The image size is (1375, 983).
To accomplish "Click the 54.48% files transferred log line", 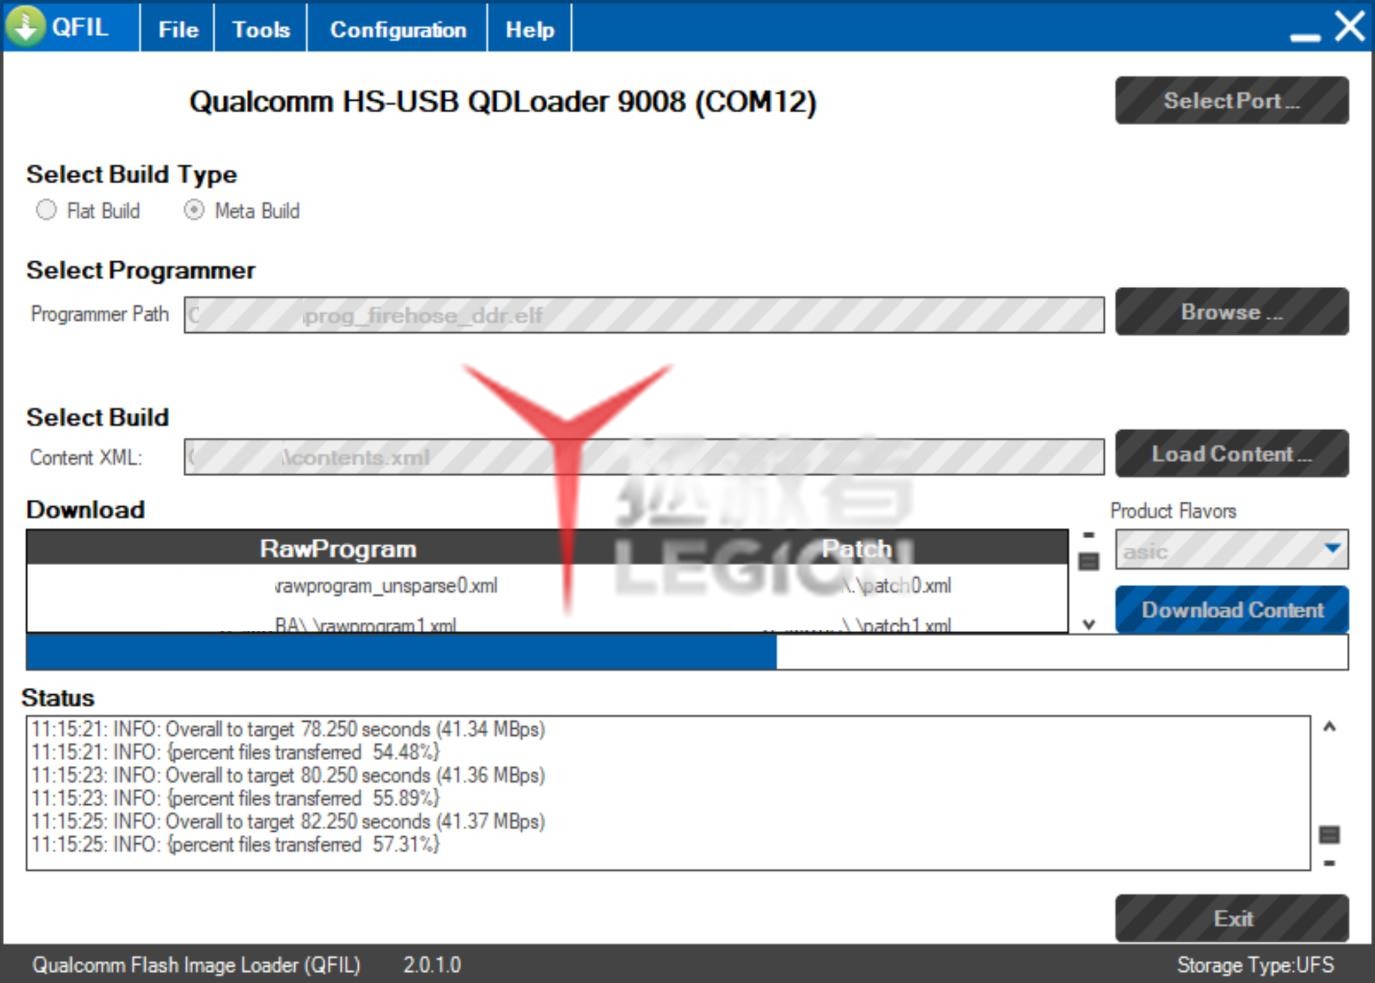I will pyautogui.click(x=235, y=752).
